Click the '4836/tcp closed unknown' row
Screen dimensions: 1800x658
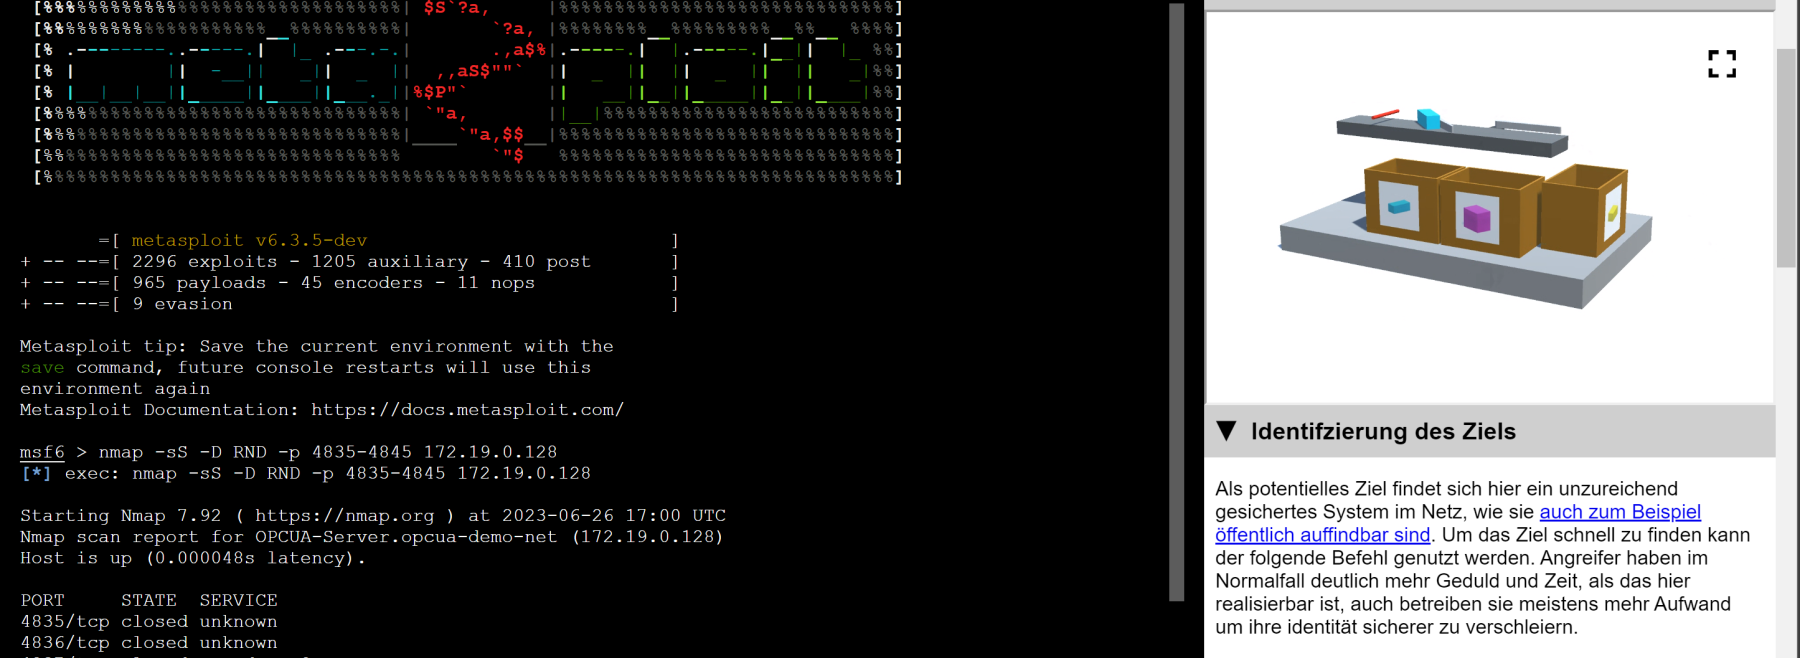click(x=149, y=643)
